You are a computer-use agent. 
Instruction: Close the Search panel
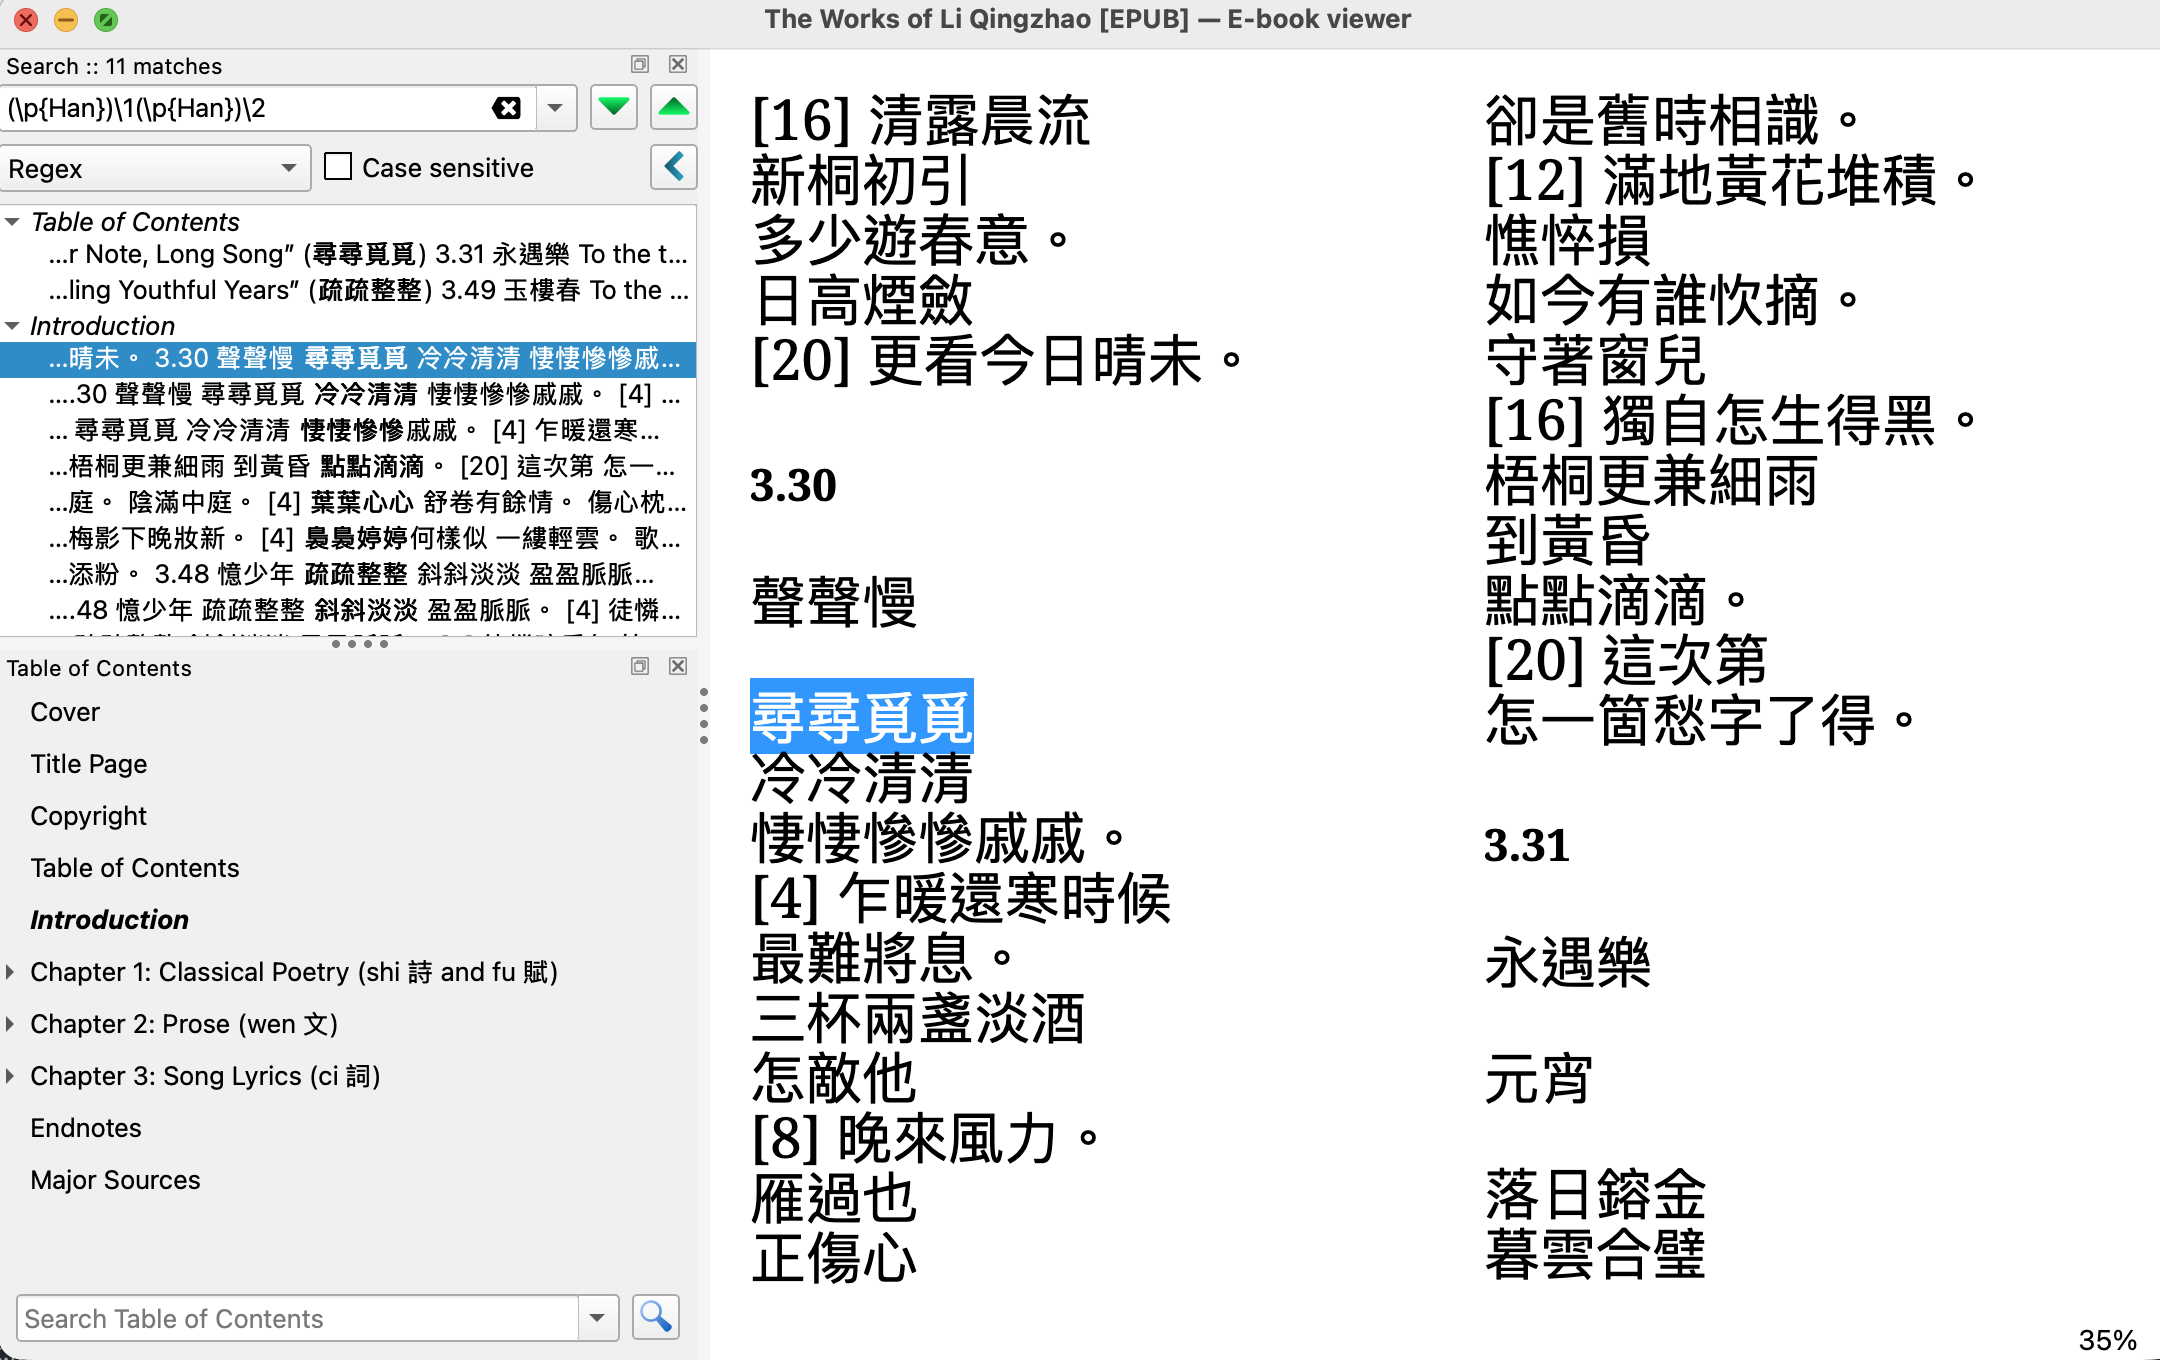pos(678,65)
